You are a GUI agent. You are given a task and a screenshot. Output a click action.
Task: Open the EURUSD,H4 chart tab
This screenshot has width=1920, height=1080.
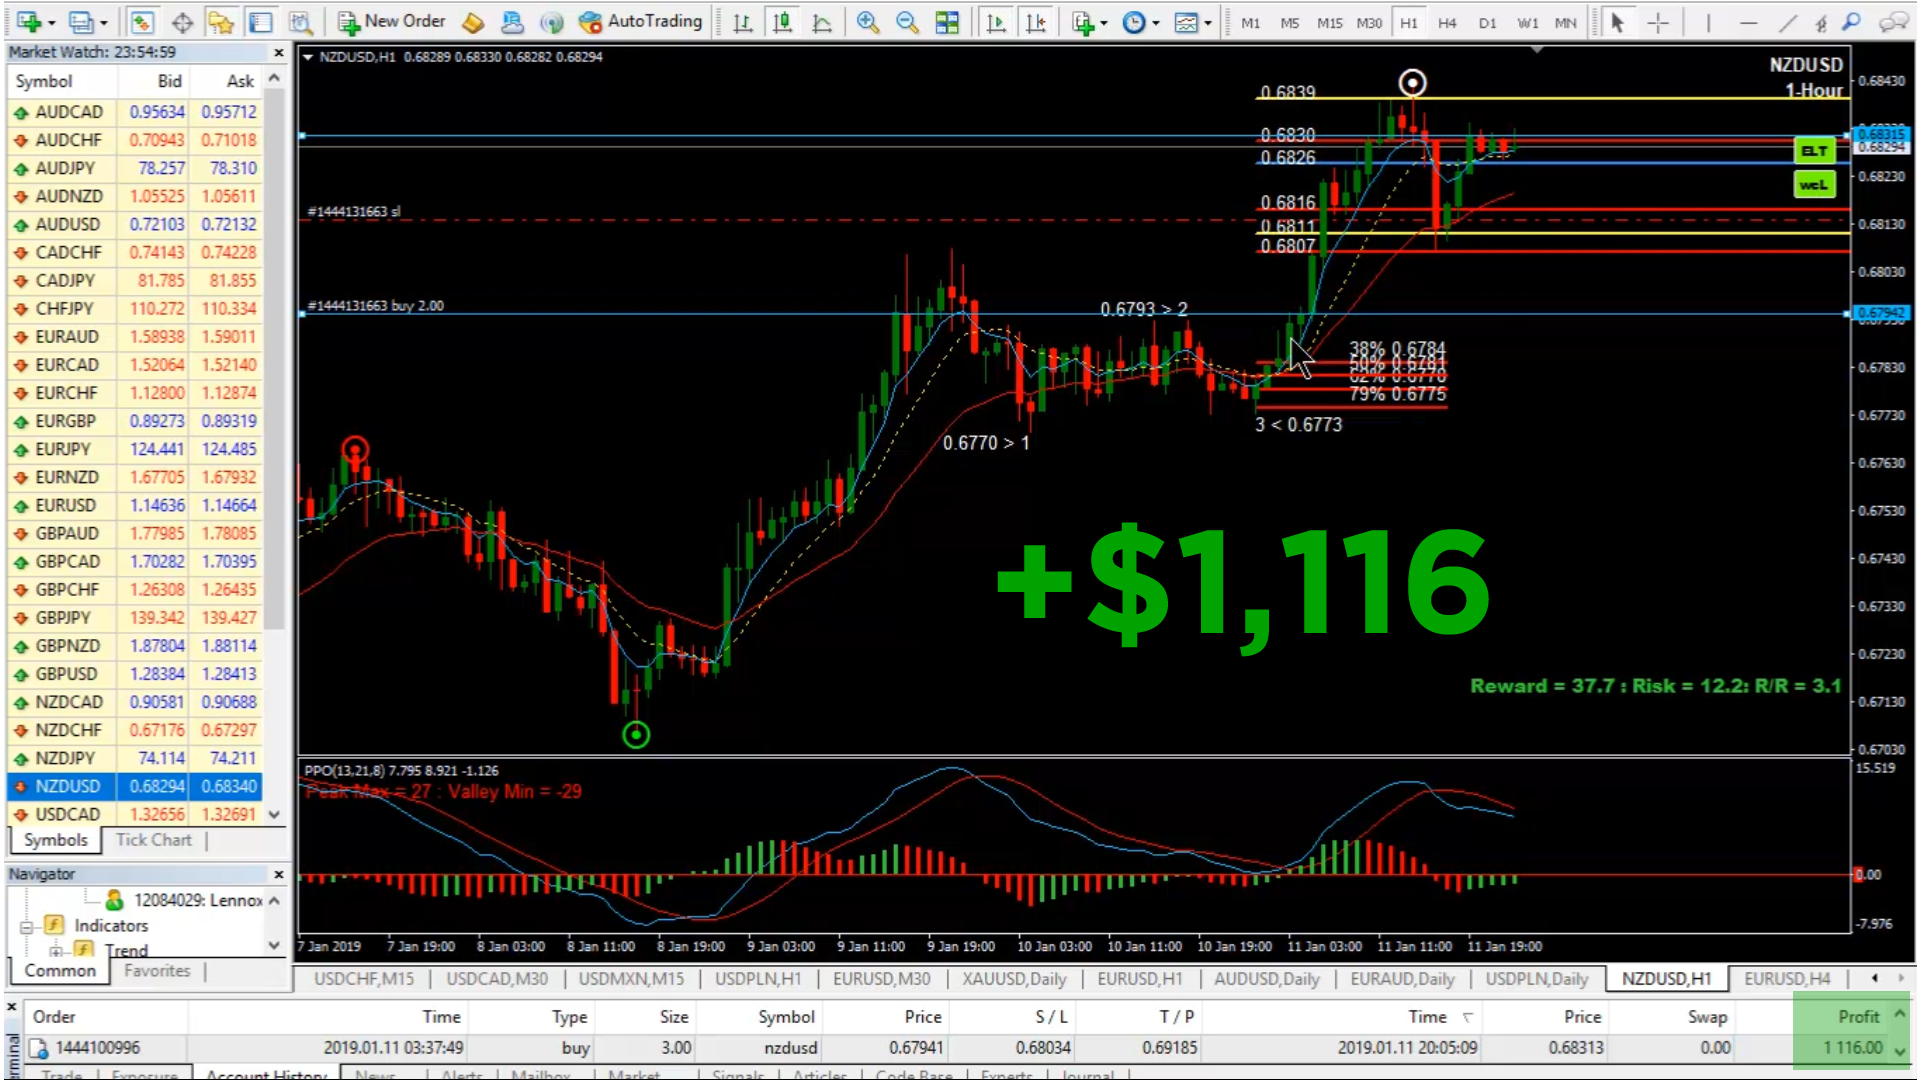(1787, 979)
